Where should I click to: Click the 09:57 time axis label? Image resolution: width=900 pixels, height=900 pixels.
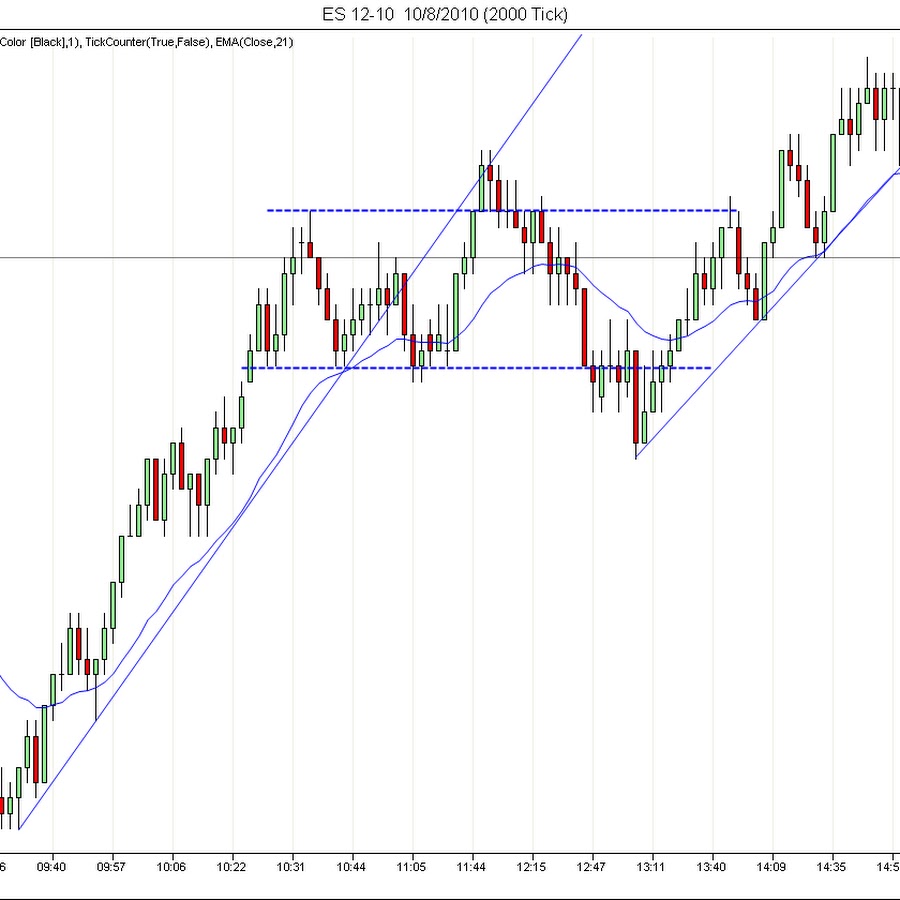click(112, 867)
